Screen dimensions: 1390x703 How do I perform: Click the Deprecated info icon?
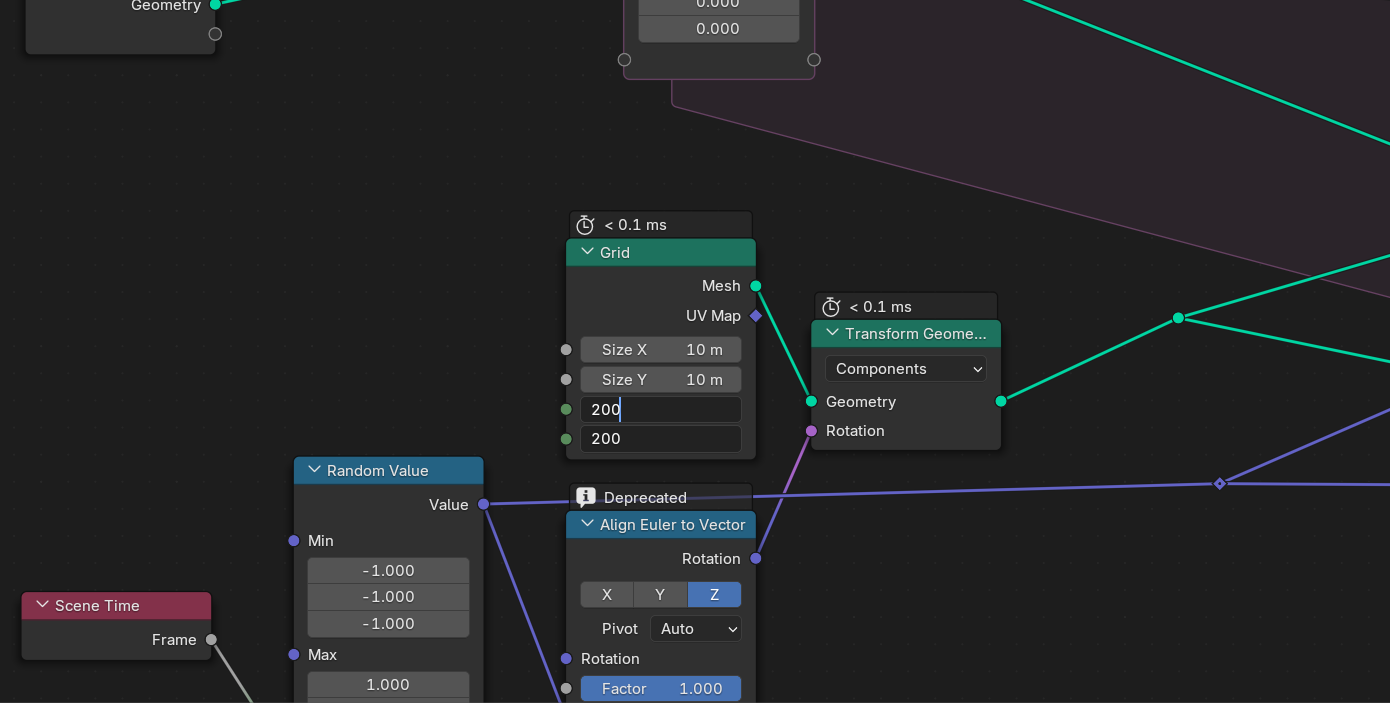pyautogui.click(x=586, y=497)
